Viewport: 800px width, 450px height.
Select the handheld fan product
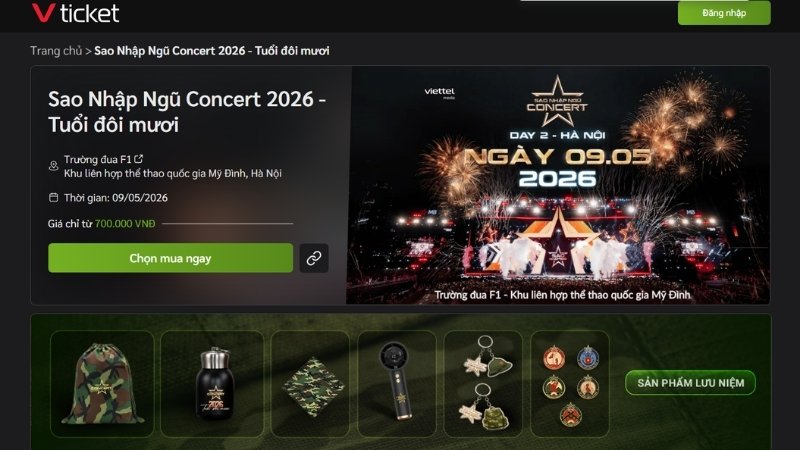pos(397,384)
